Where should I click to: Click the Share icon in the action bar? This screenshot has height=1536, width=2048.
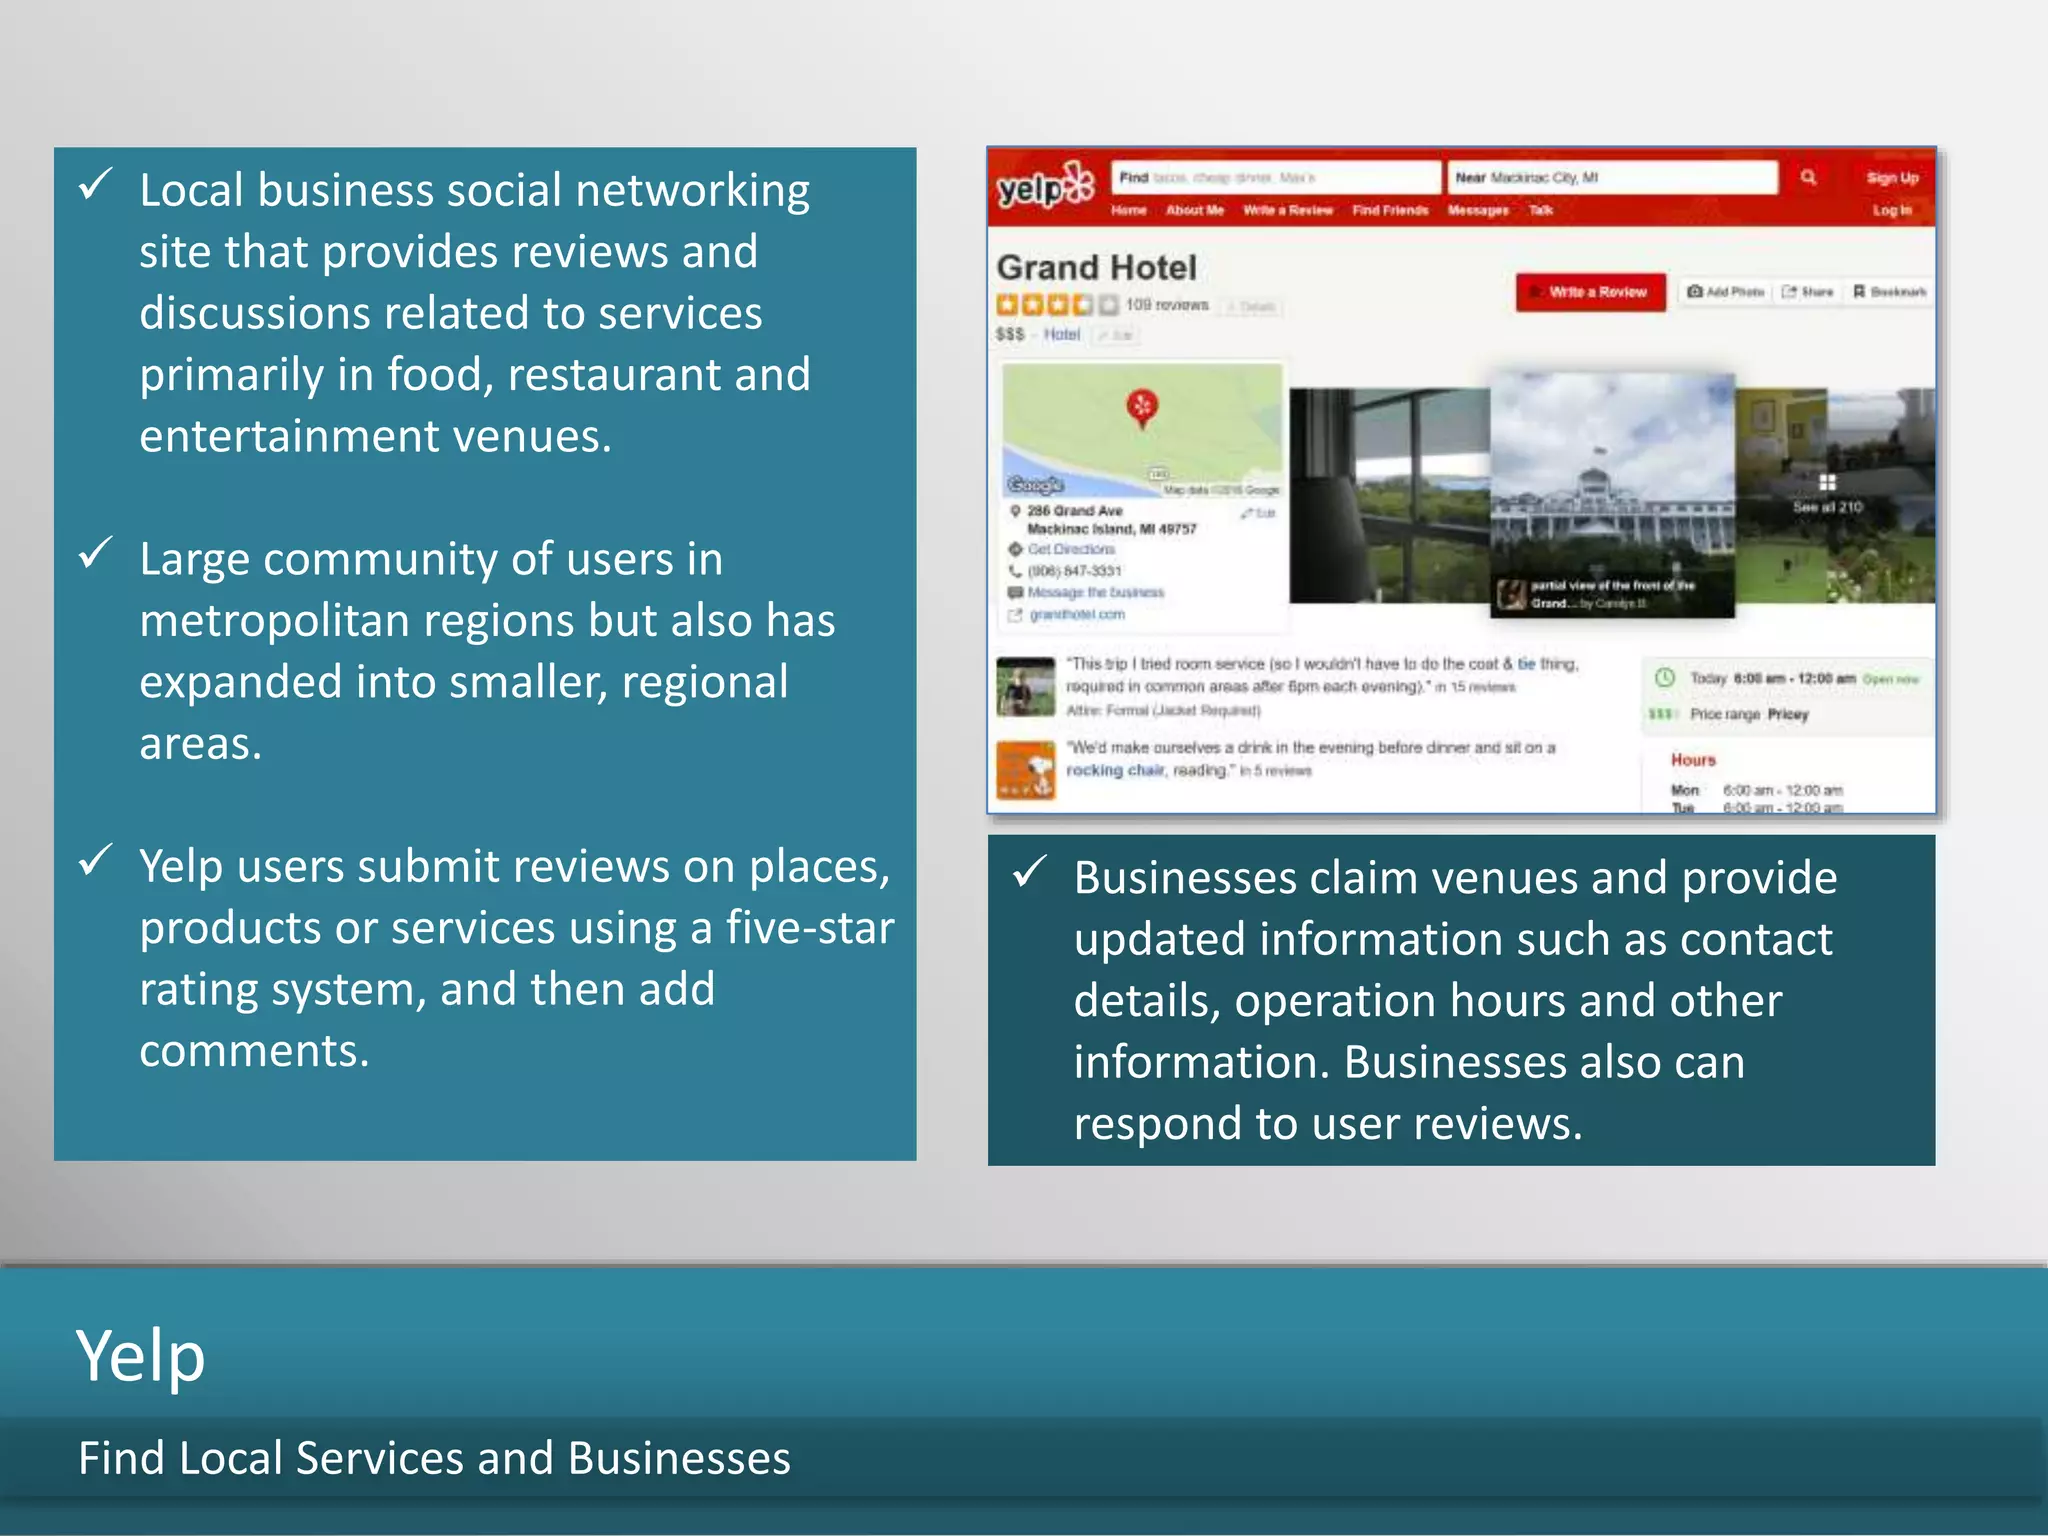pyautogui.click(x=1789, y=292)
